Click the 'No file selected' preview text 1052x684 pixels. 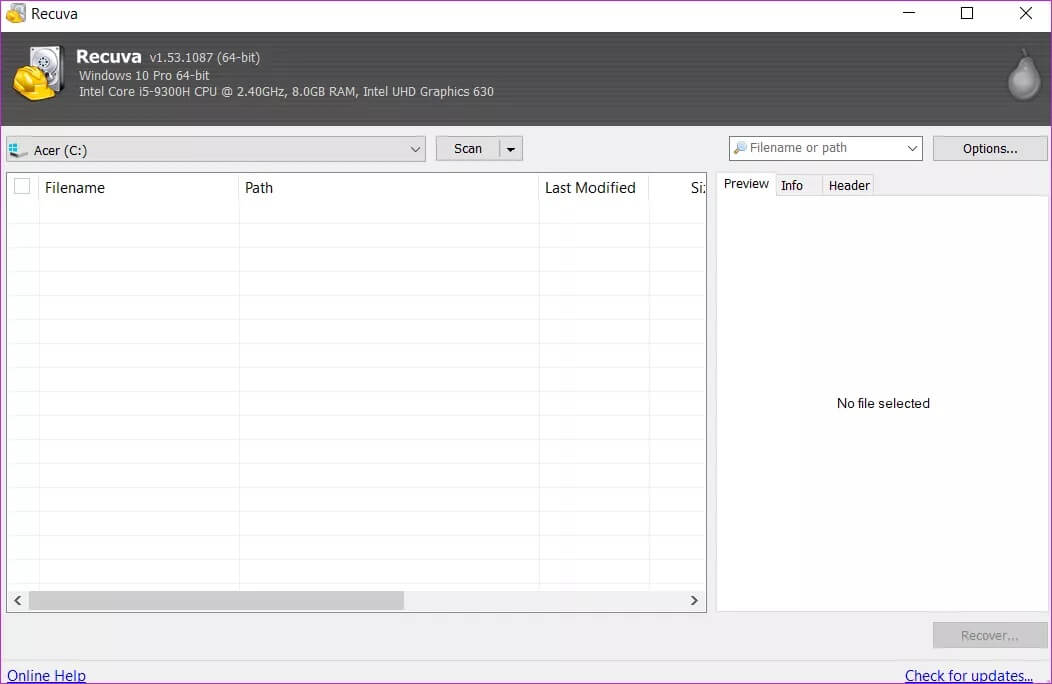pos(883,403)
